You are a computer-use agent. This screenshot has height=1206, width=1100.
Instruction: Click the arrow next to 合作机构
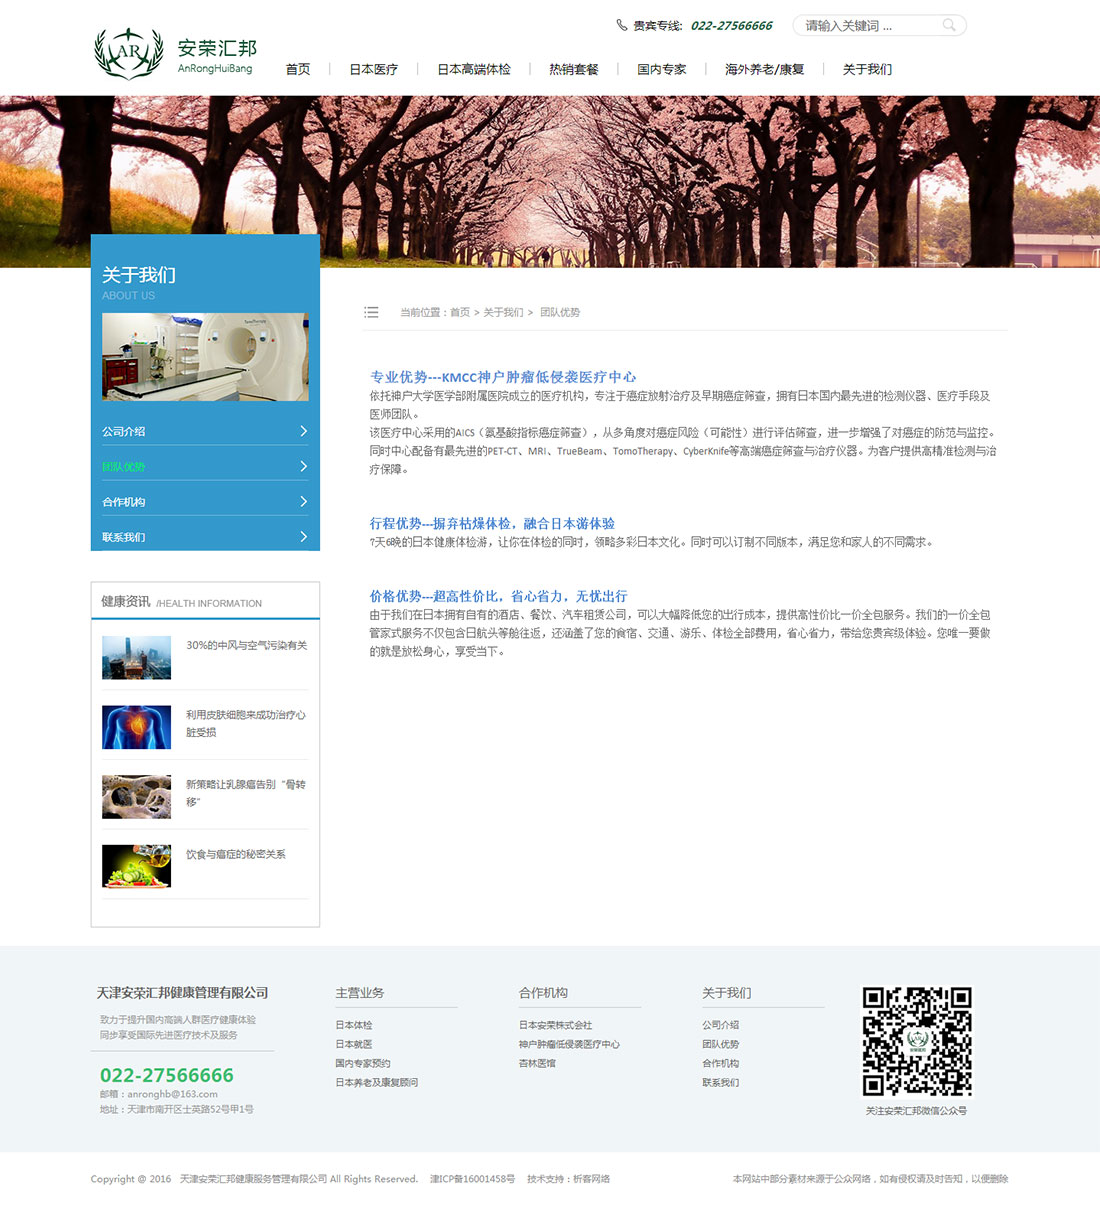click(303, 501)
